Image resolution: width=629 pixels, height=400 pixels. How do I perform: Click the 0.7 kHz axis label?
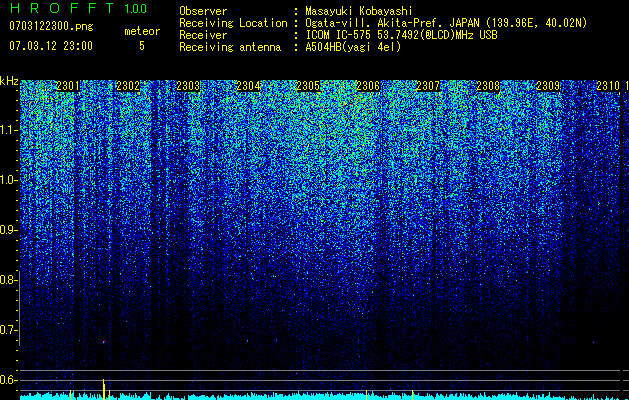coord(8,330)
